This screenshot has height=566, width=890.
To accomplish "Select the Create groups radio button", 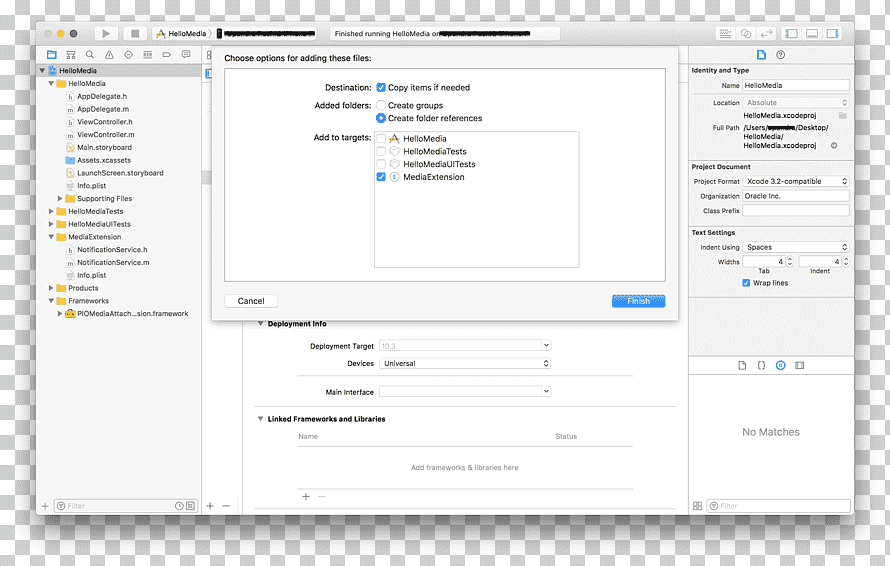I will pyautogui.click(x=381, y=105).
